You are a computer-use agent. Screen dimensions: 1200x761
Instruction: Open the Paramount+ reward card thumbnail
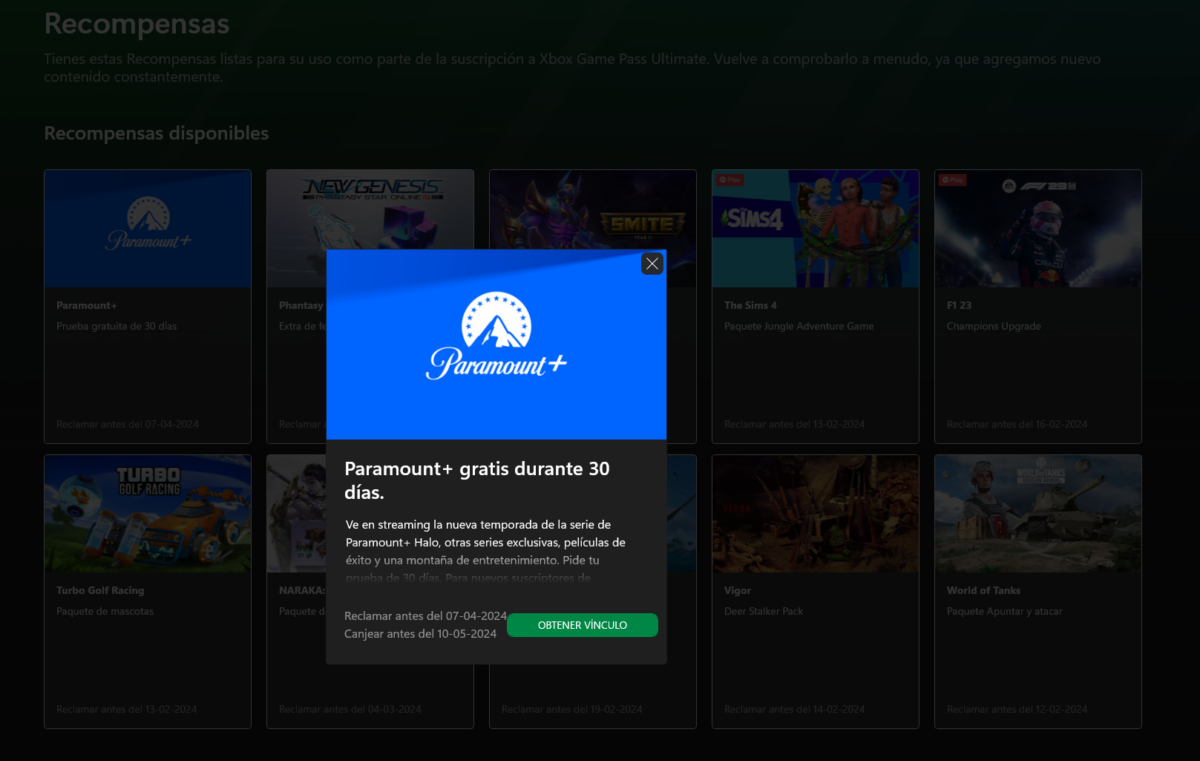pyautogui.click(x=148, y=229)
